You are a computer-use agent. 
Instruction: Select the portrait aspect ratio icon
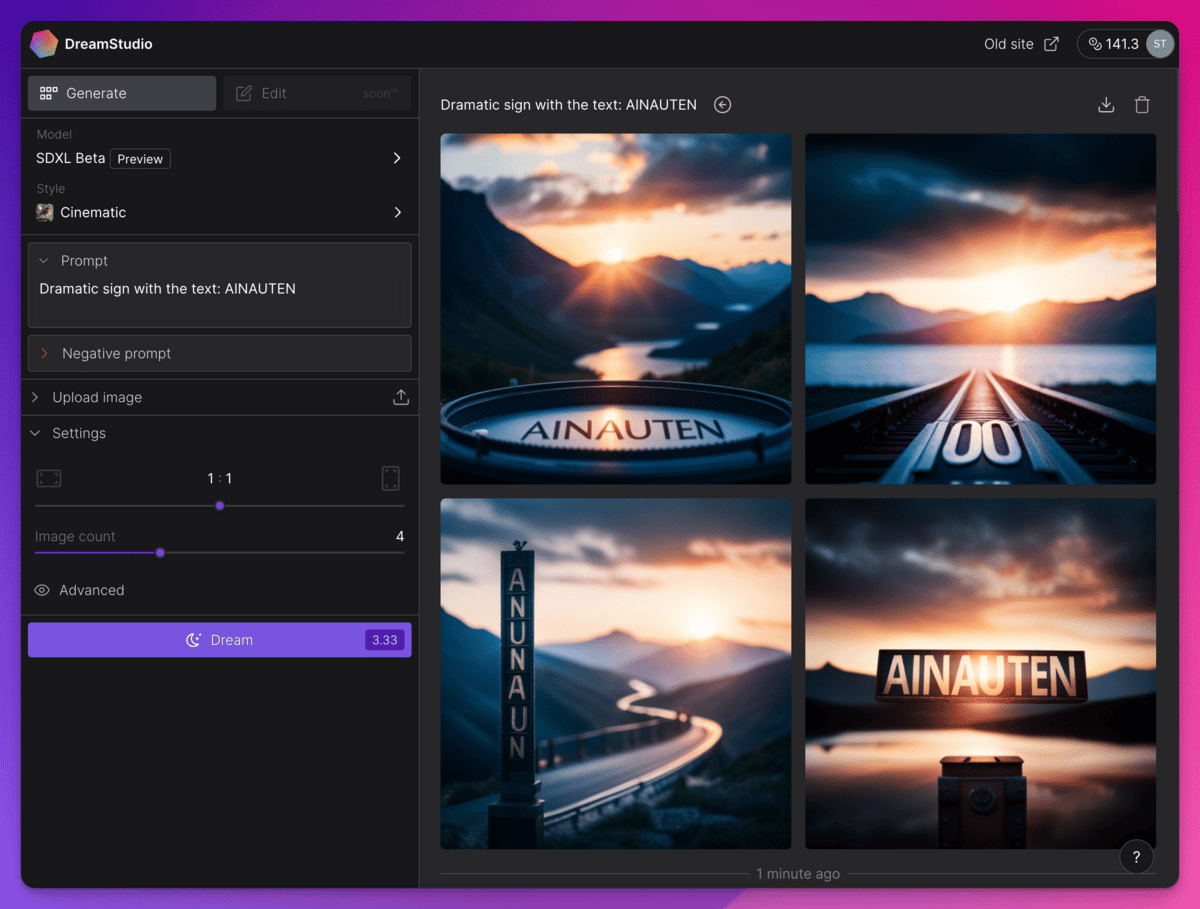point(390,478)
